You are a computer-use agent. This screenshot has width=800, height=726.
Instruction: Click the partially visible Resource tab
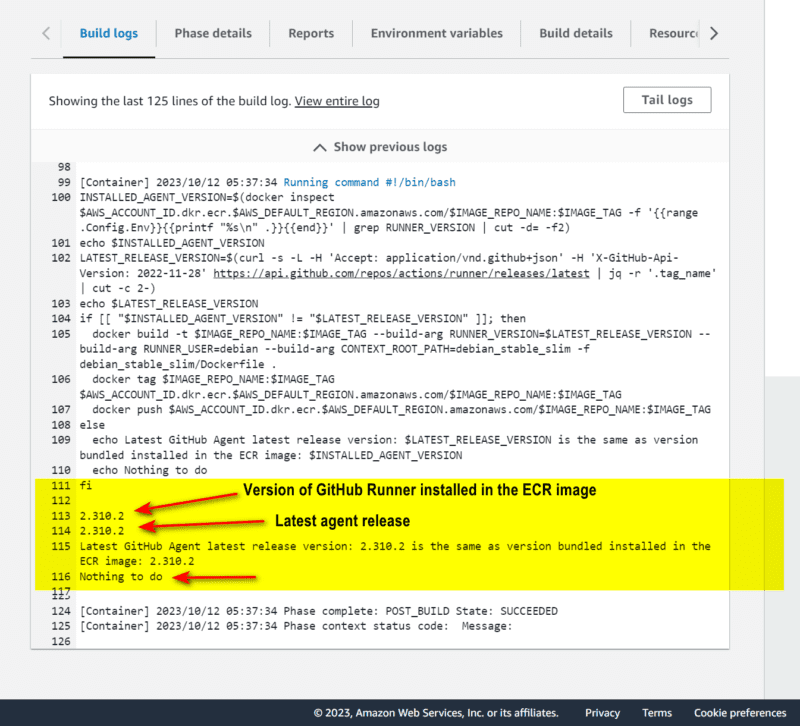pyautogui.click(x=673, y=33)
